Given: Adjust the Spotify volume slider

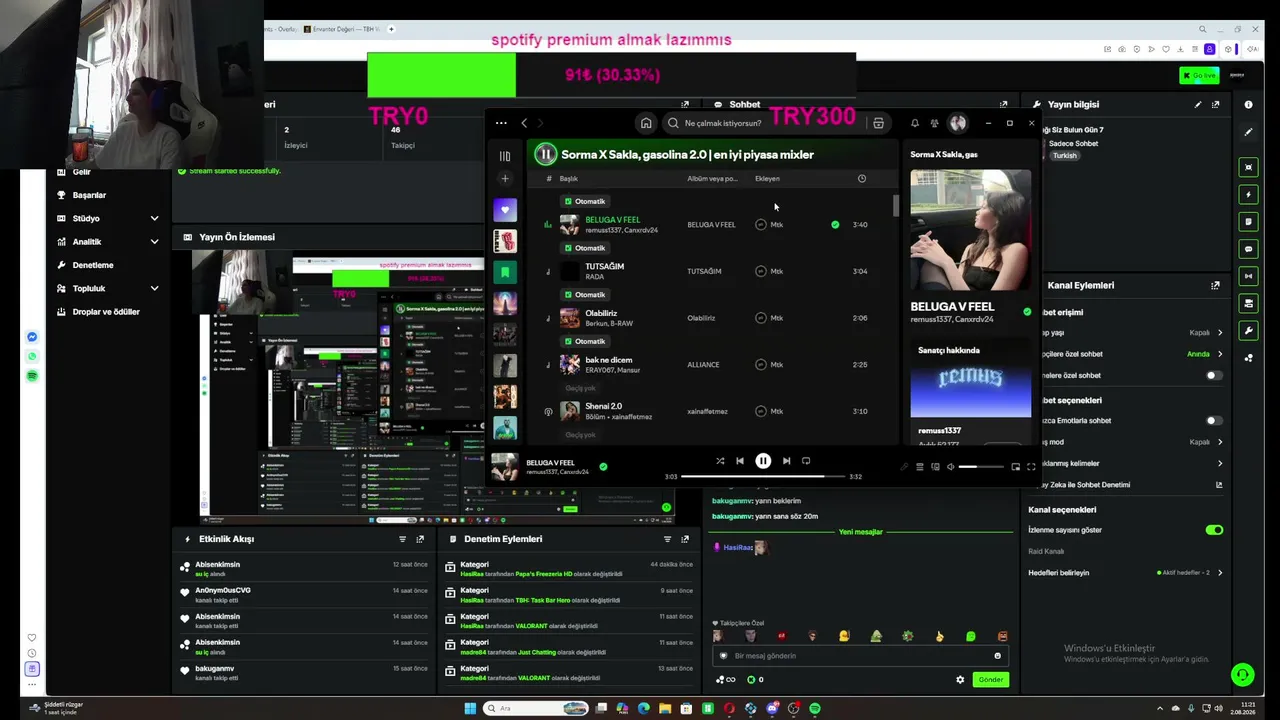Looking at the screenshot, I should (981, 467).
